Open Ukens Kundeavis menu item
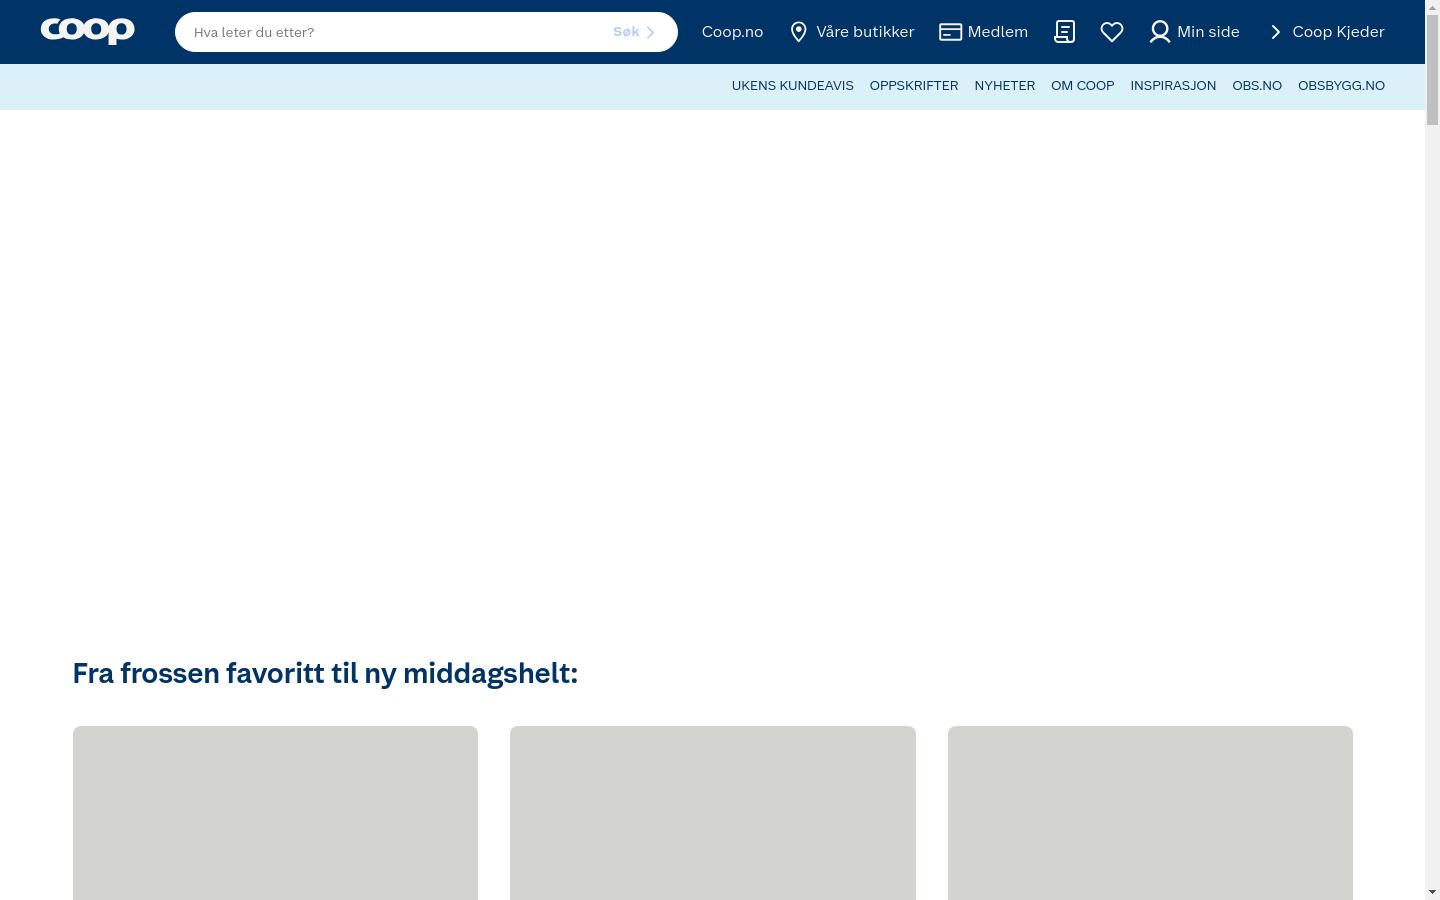The image size is (1440, 900). (x=792, y=86)
